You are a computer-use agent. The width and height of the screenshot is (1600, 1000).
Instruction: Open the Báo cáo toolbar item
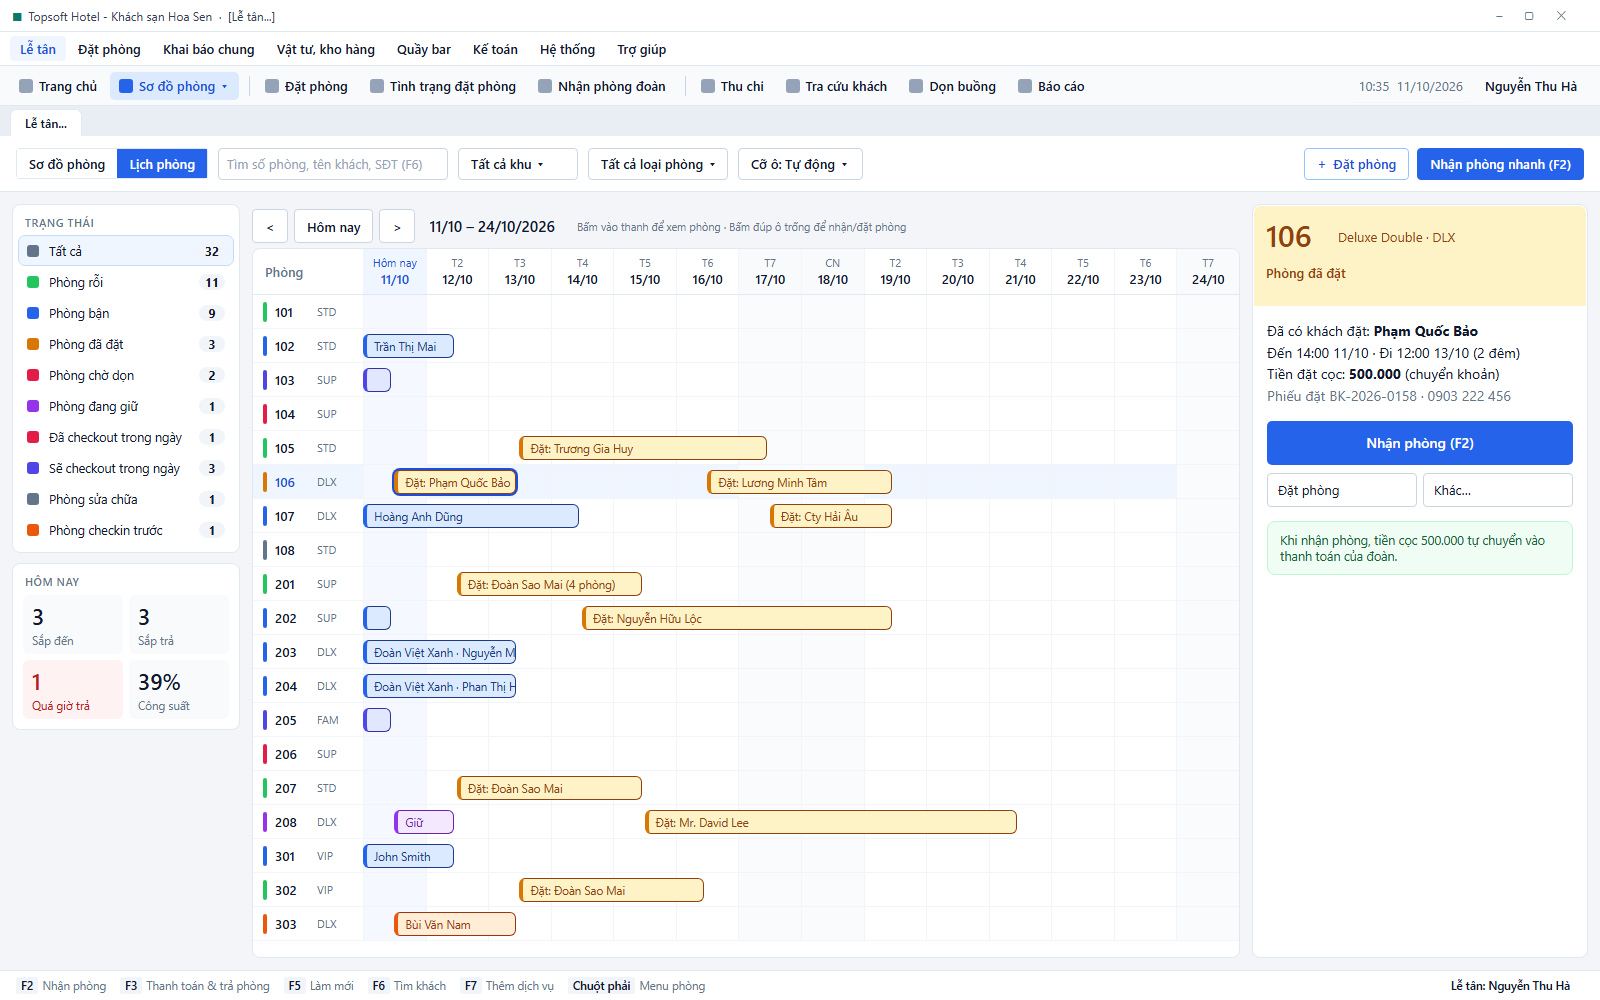click(x=1051, y=86)
